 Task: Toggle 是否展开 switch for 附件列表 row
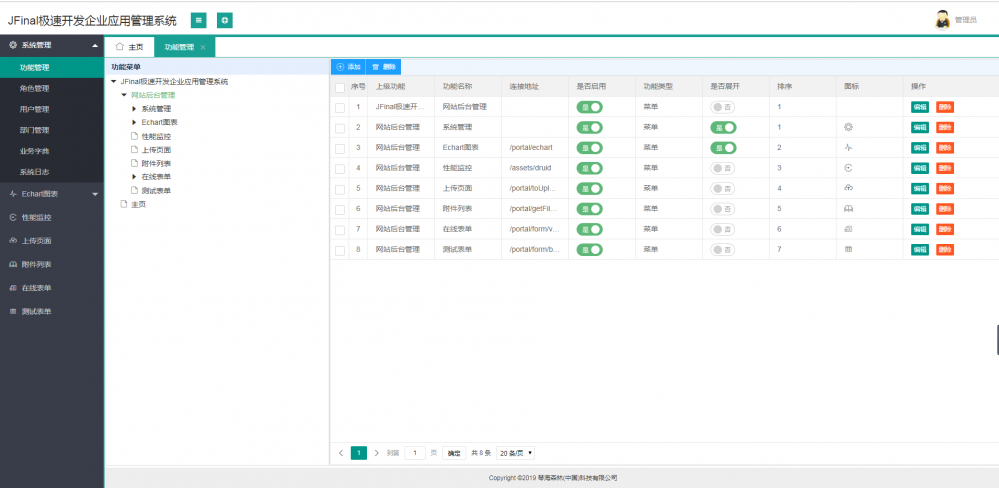(x=722, y=209)
